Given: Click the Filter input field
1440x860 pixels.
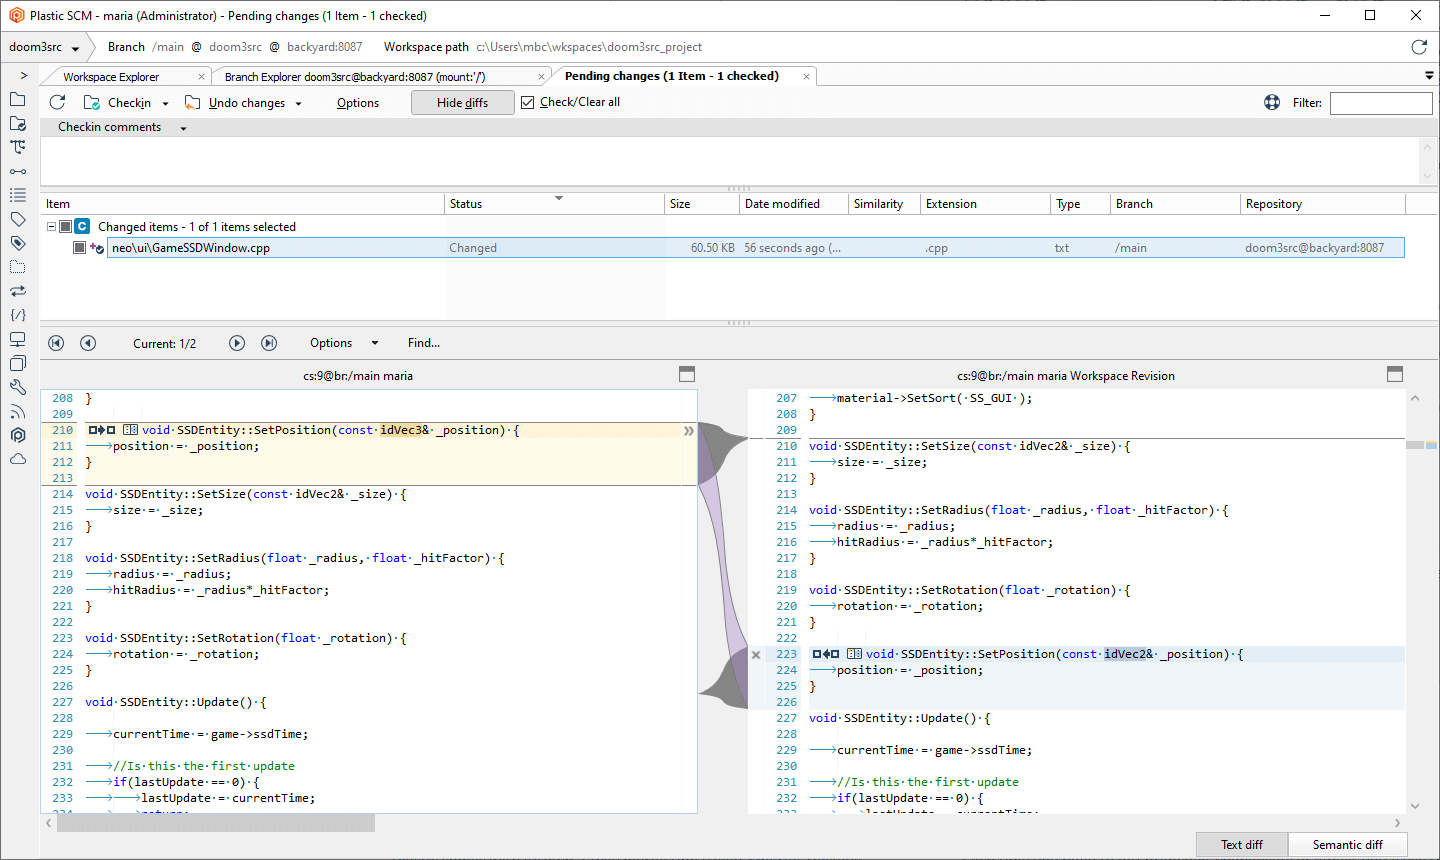Looking at the screenshot, I should coord(1380,103).
